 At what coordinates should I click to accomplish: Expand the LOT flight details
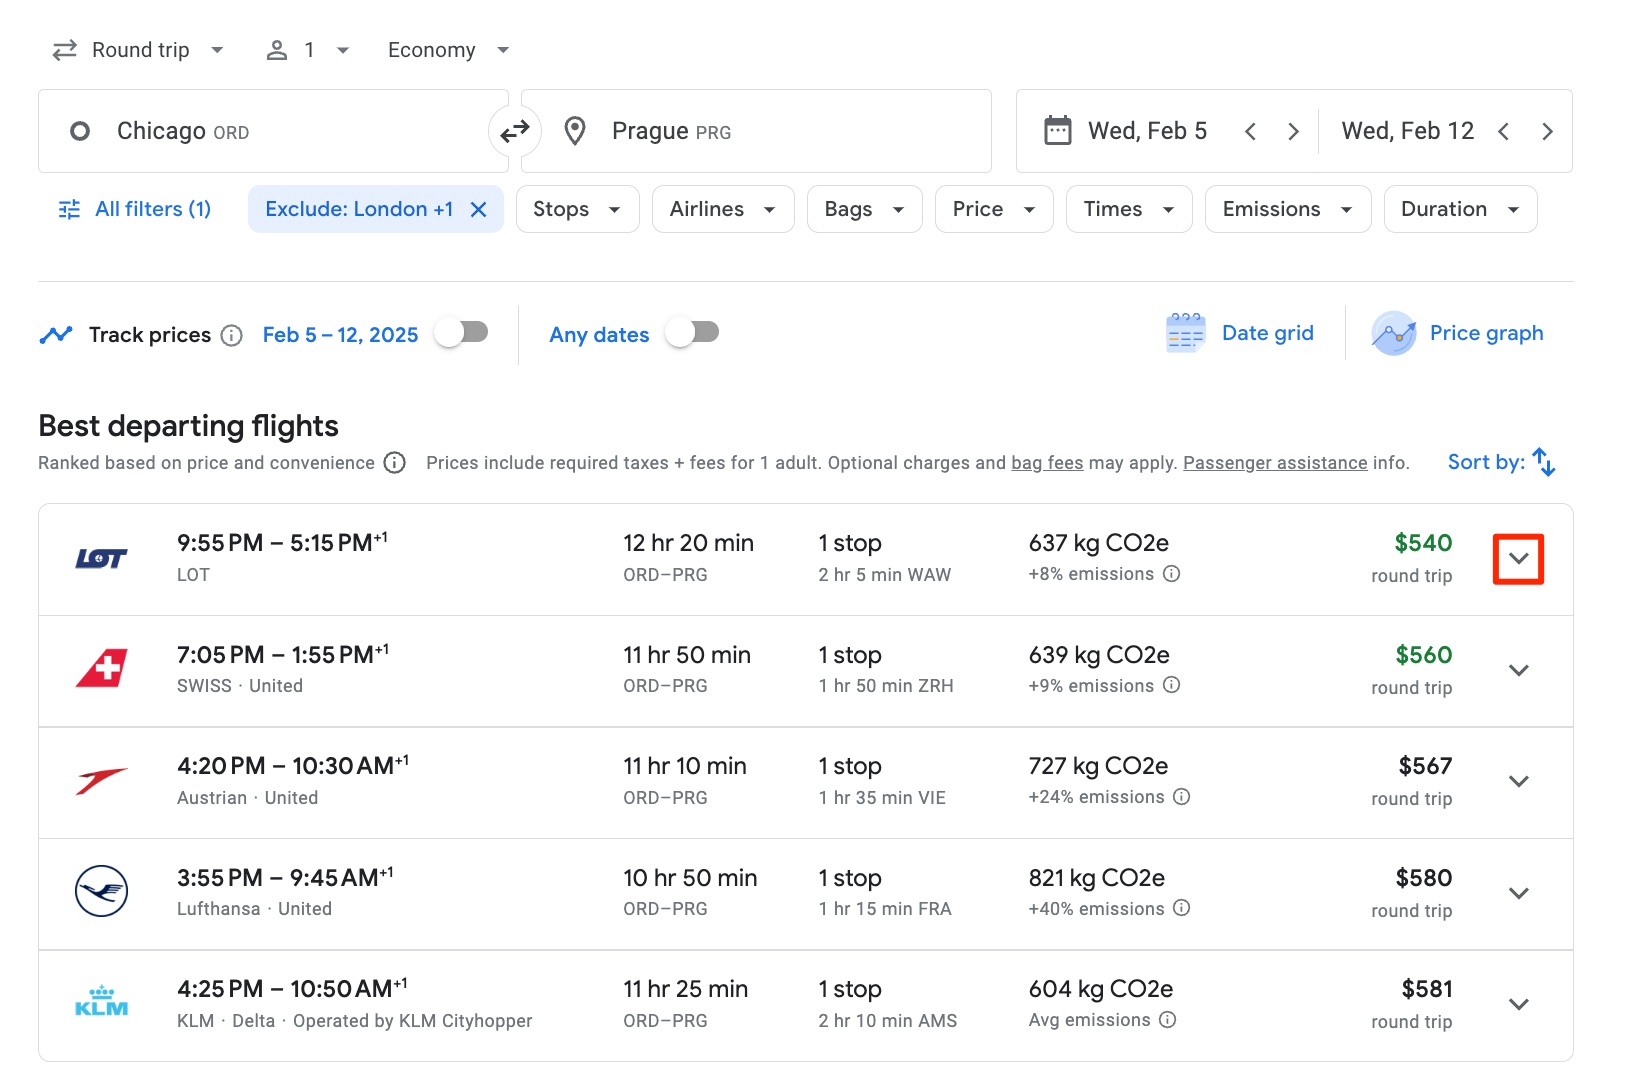point(1518,559)
